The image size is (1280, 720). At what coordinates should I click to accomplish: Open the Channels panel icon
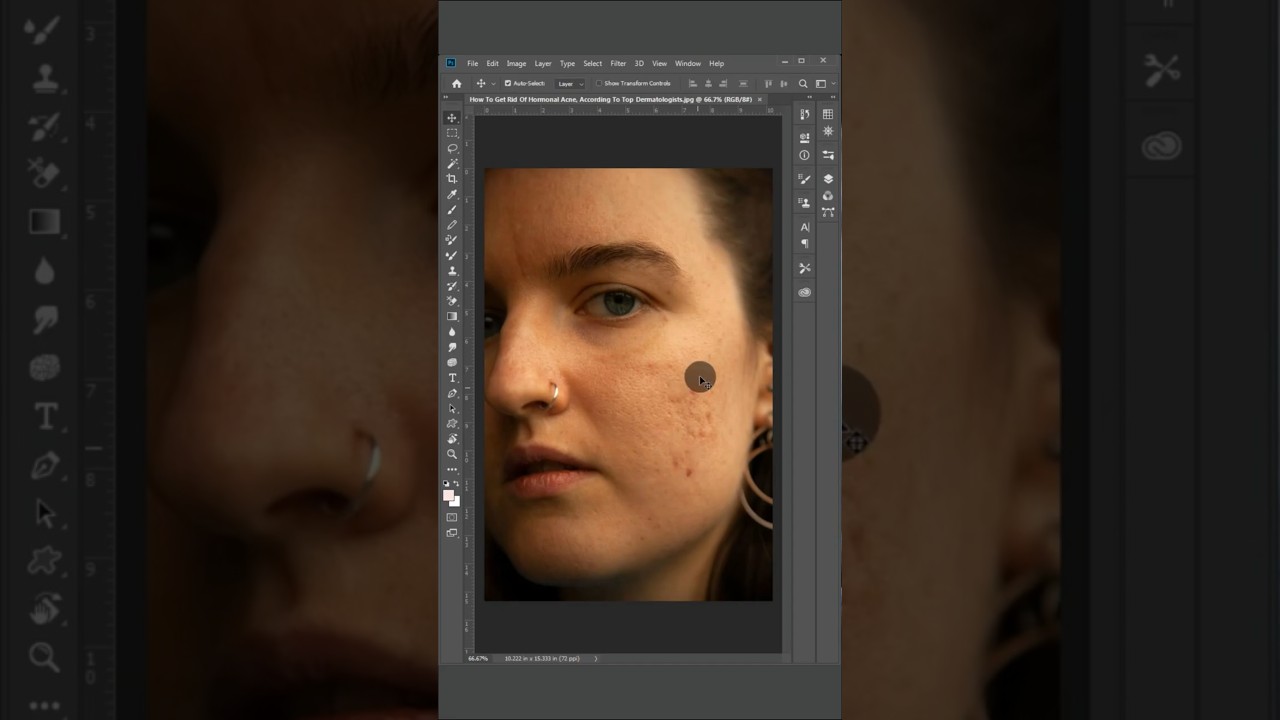(x=828, y=196)
